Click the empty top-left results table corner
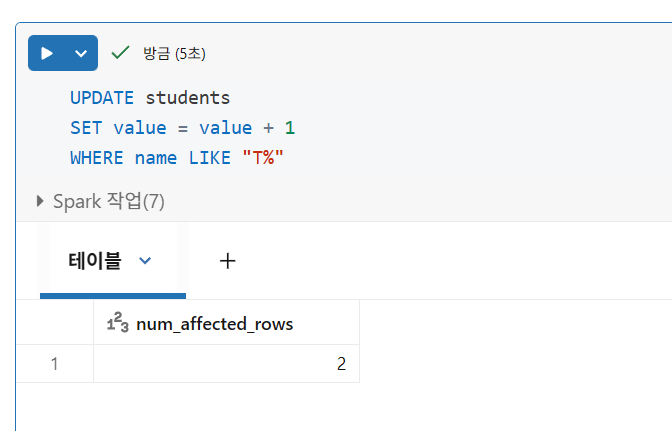The height and width of the screenshot is (431, 672). (x=54, y=323)
